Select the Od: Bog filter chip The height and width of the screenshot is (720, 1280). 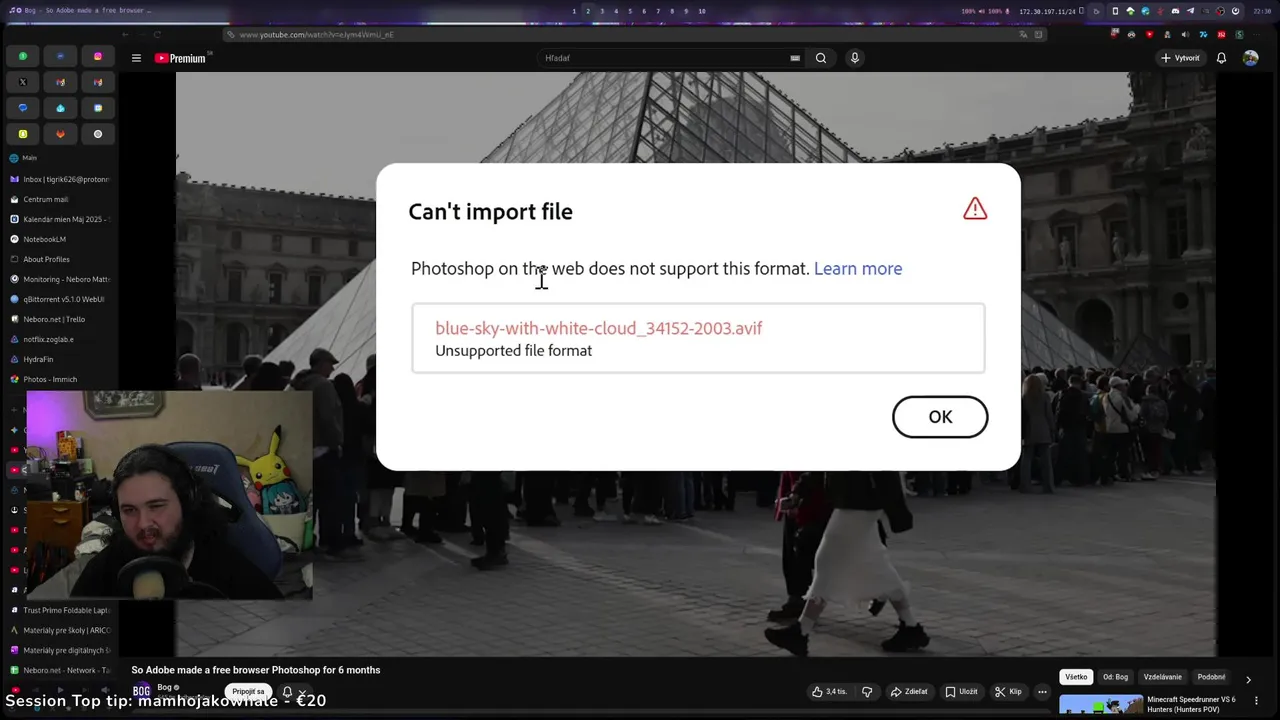tap(1116, 677)
